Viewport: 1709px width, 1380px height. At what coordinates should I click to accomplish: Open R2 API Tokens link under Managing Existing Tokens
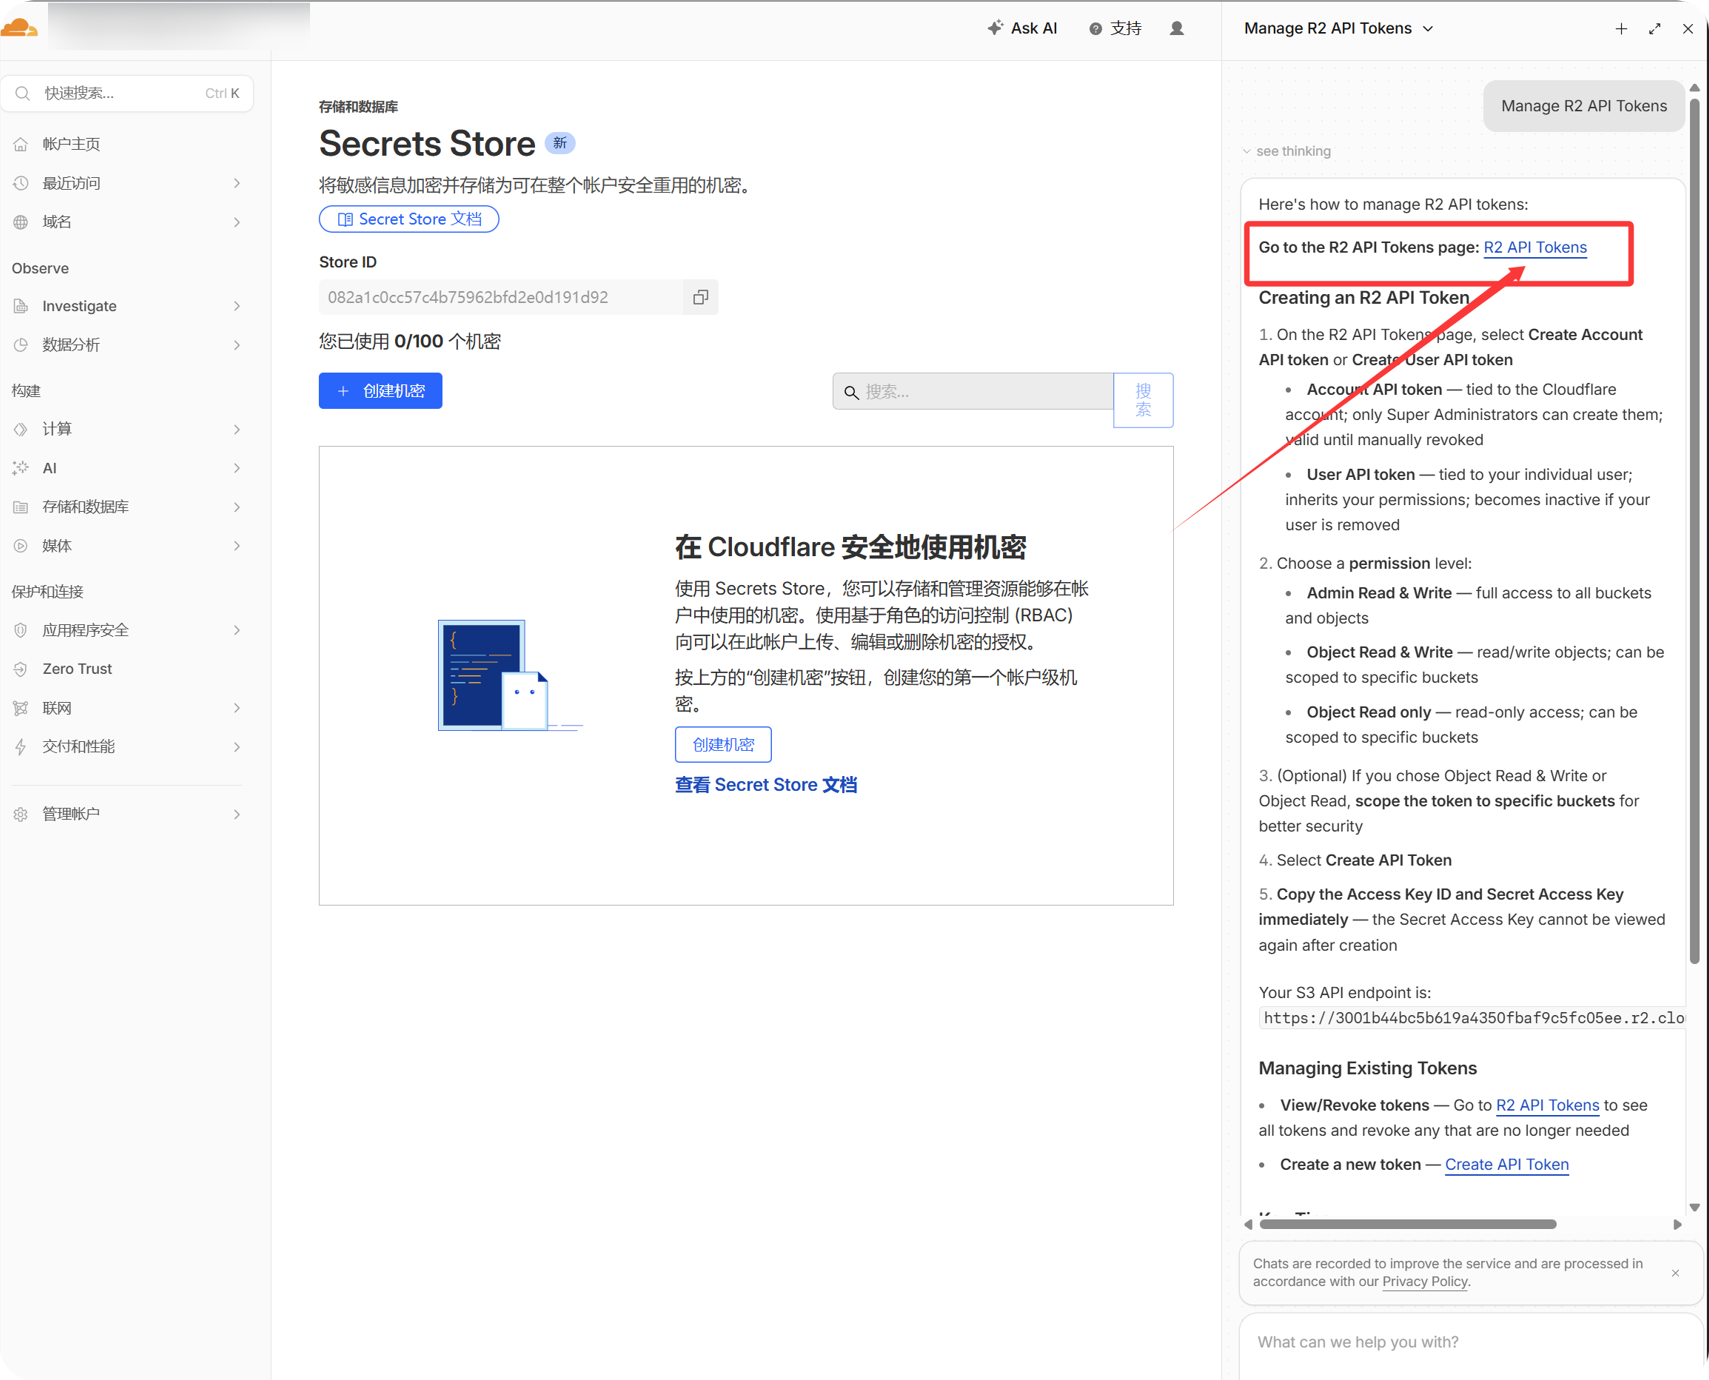(x=1547, y=1106)
